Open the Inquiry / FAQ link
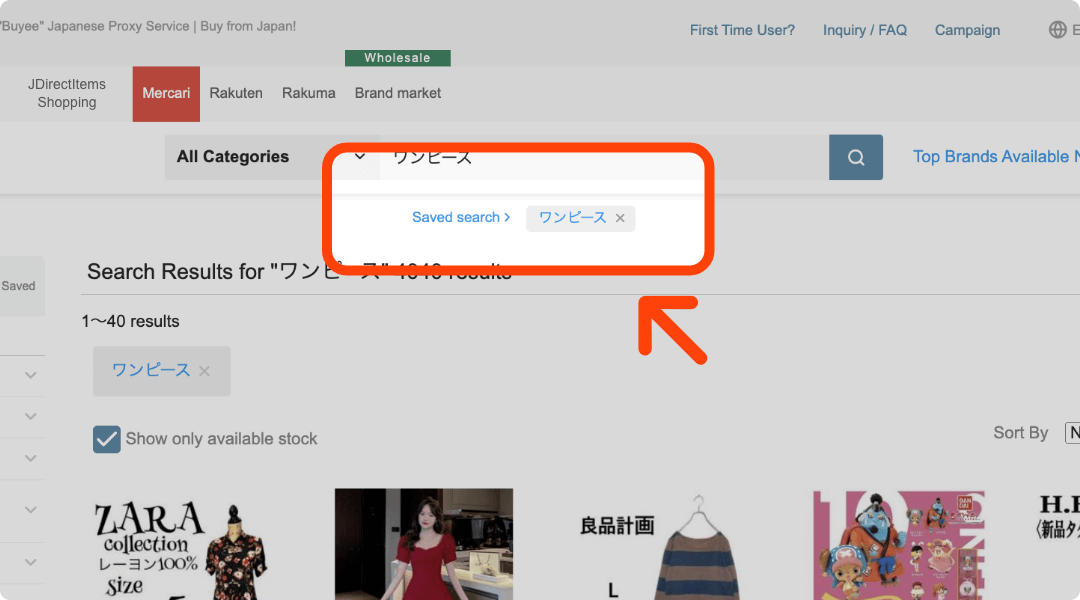Screen dimensions: 1080x600 [864, 30]
